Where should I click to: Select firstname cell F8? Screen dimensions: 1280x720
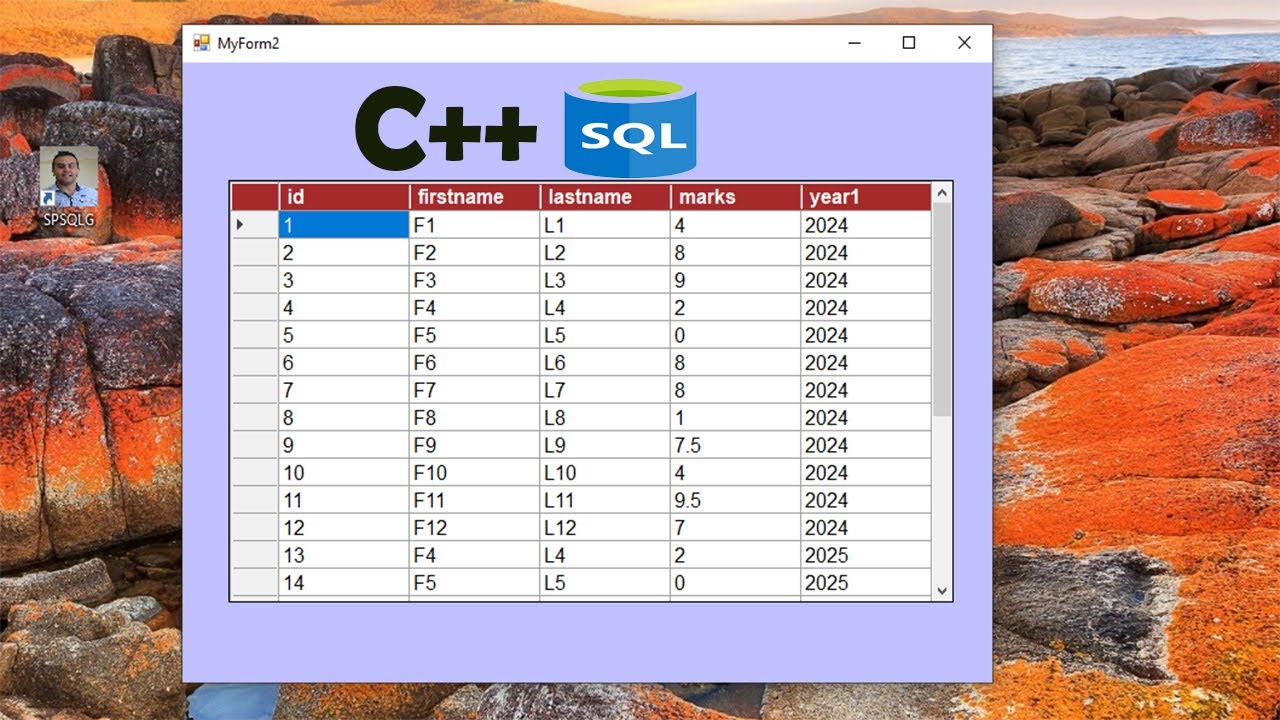point(474,418)
